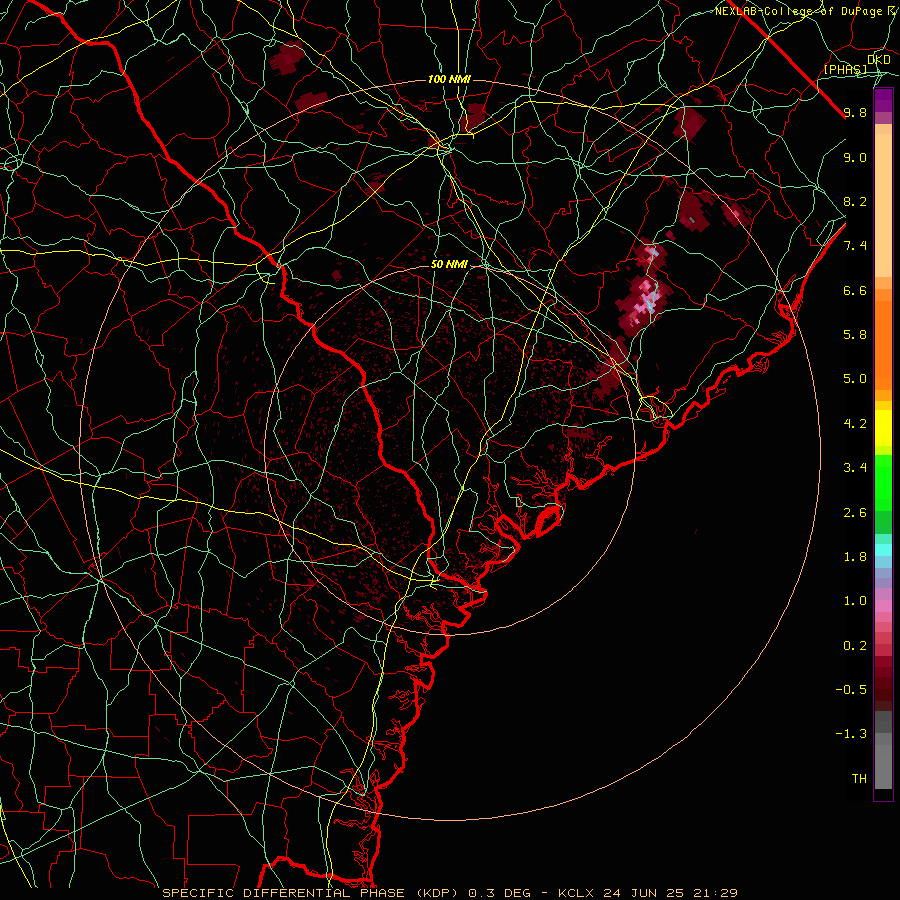Select the 4.2 scale value

pyautogui.click(x=855, y=424)
